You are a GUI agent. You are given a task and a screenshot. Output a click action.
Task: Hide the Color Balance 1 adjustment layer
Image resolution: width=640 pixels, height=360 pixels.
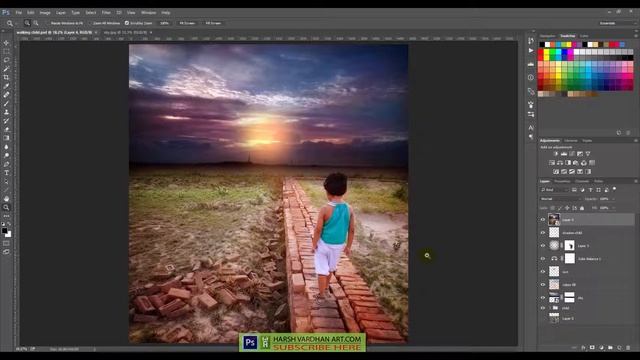(543, 258)
